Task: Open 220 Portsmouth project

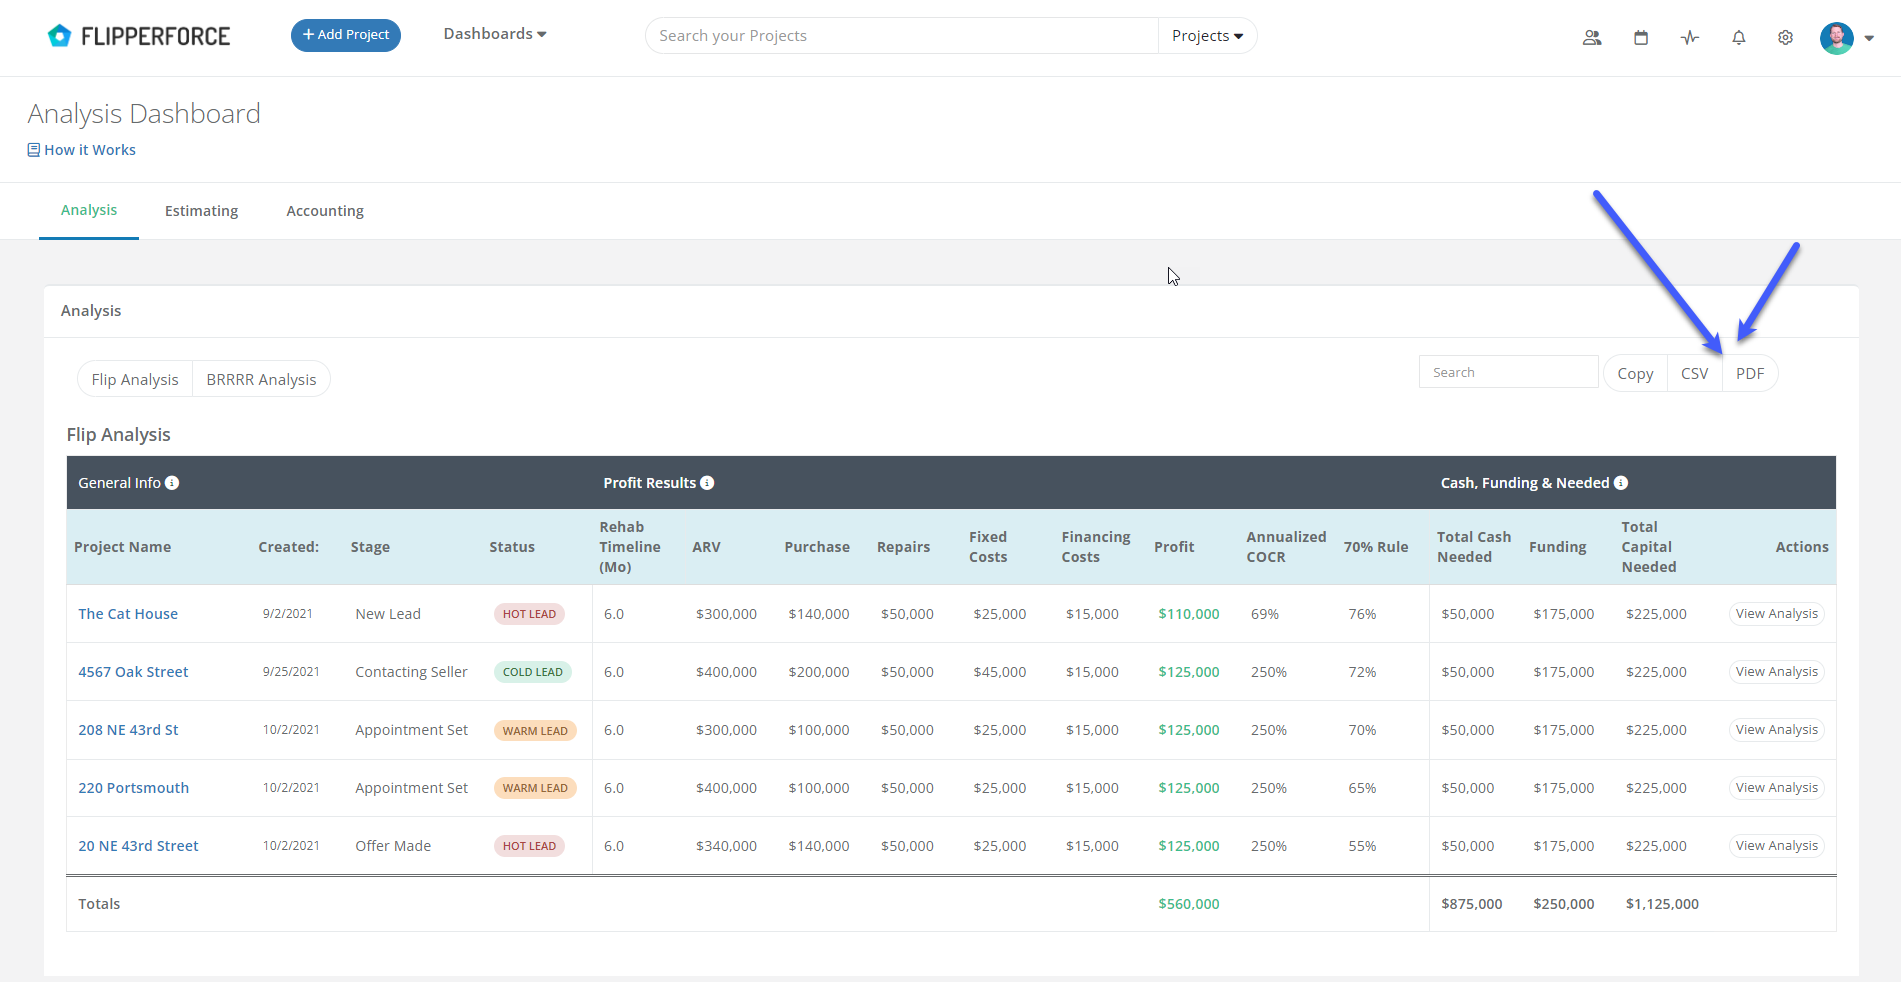Action: point(133,788)
